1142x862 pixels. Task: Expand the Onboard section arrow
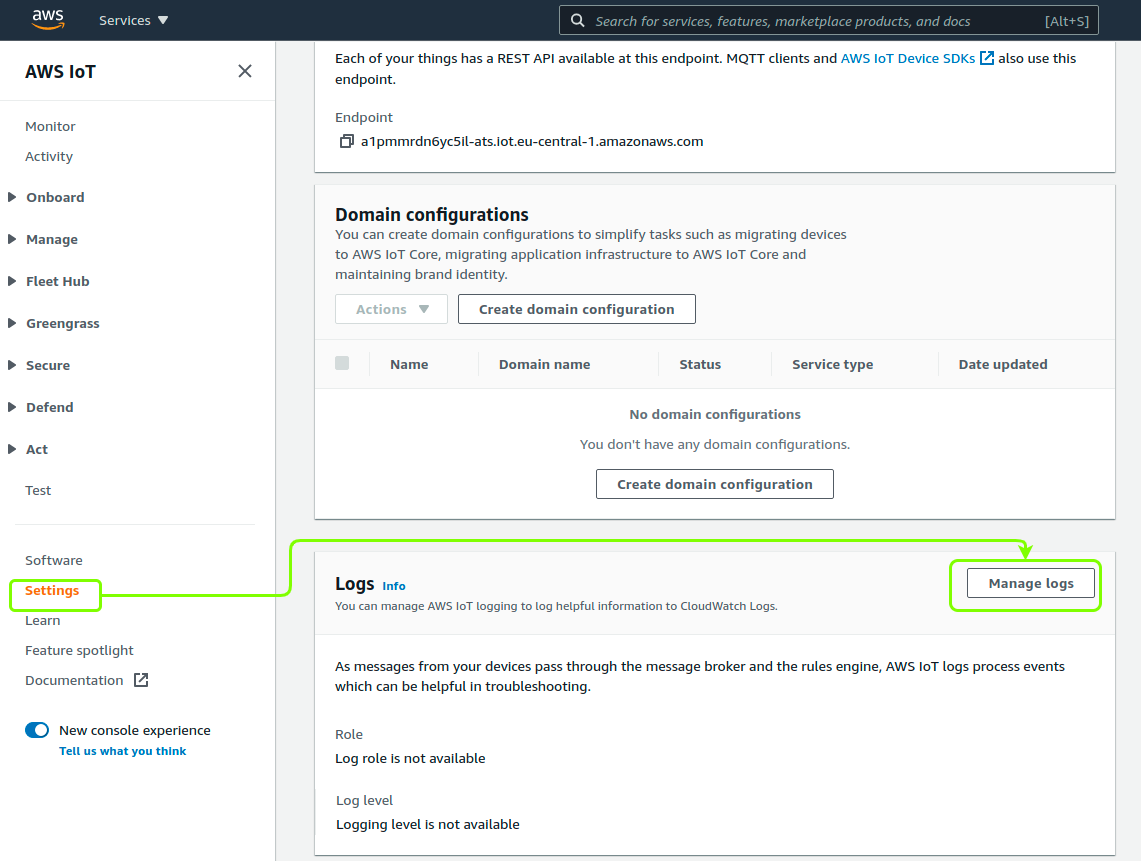(x=12, y=197)
